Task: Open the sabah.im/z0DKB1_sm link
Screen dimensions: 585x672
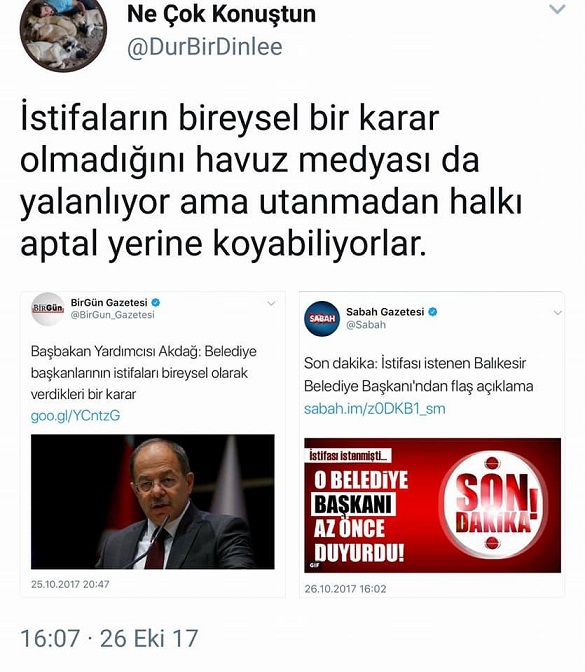Action: pyautogui.click(x=375, y=409)
